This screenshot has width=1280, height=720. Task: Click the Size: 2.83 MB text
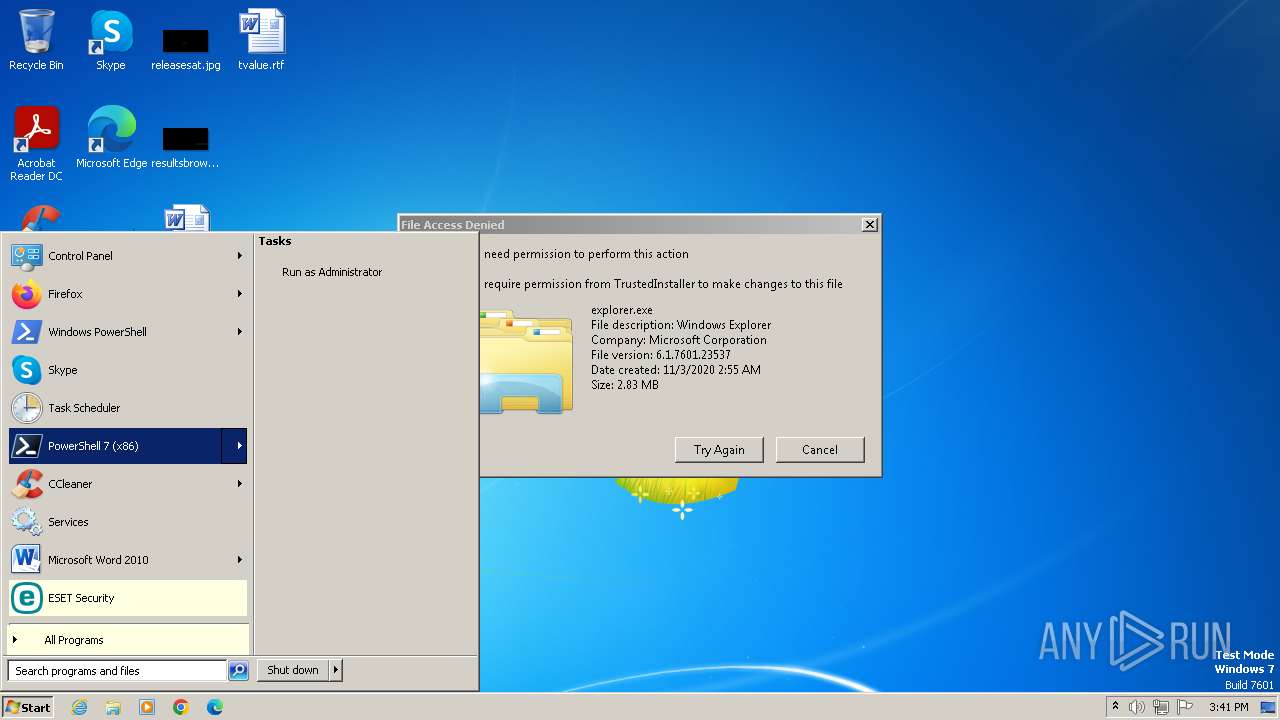pos(625,385)
